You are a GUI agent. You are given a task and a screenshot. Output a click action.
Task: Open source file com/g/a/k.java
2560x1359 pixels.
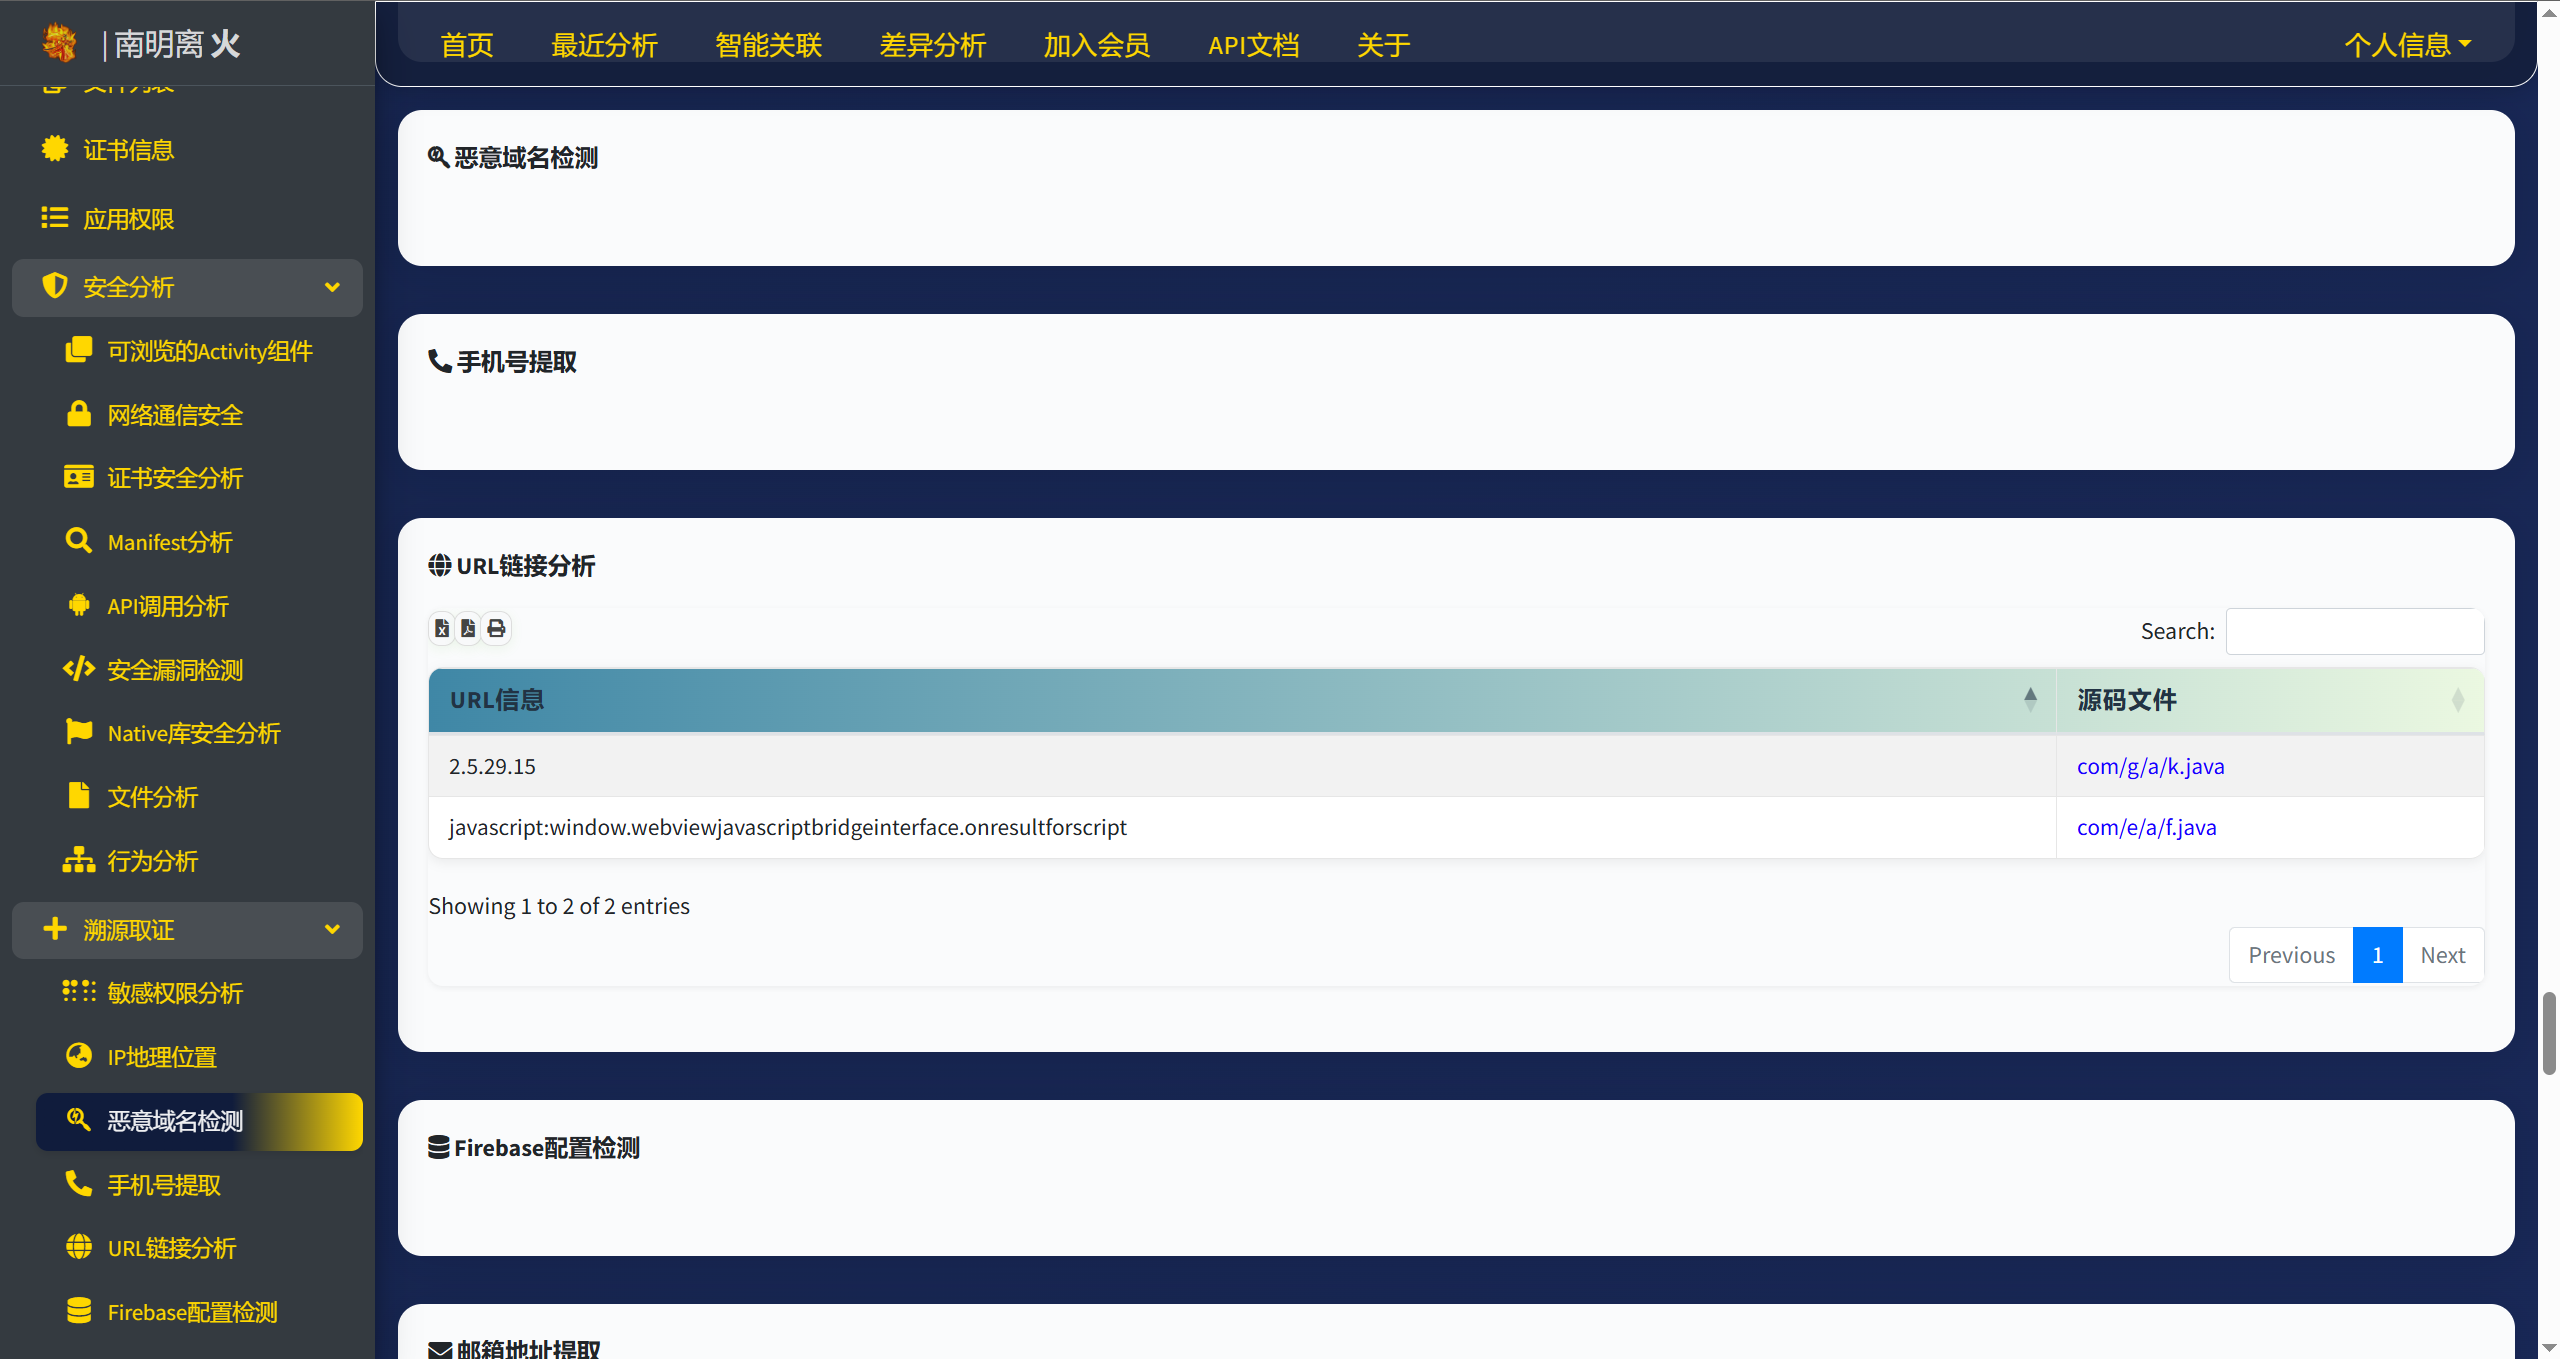click(2150, 766)
